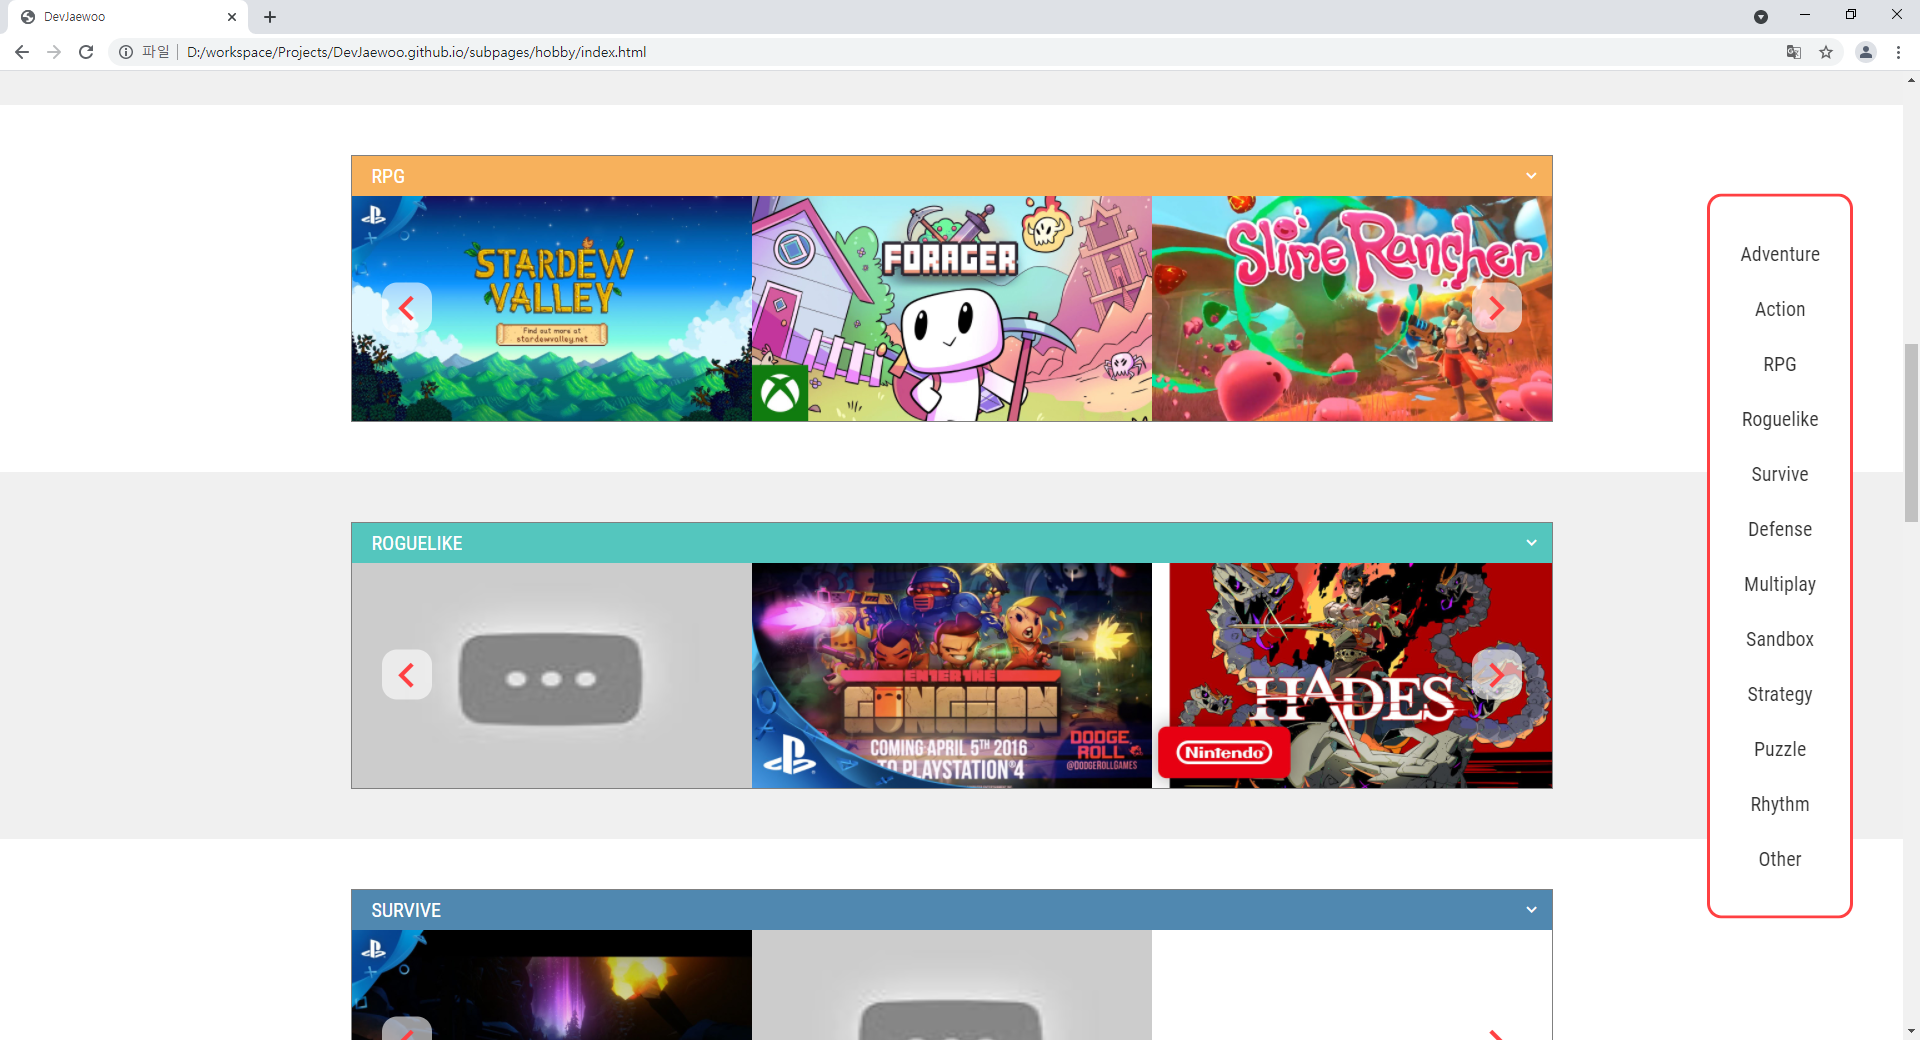Click the scrollbar down arrow
The width and height of the screenshot is (1920, 1040).
click(1911, 1031)
